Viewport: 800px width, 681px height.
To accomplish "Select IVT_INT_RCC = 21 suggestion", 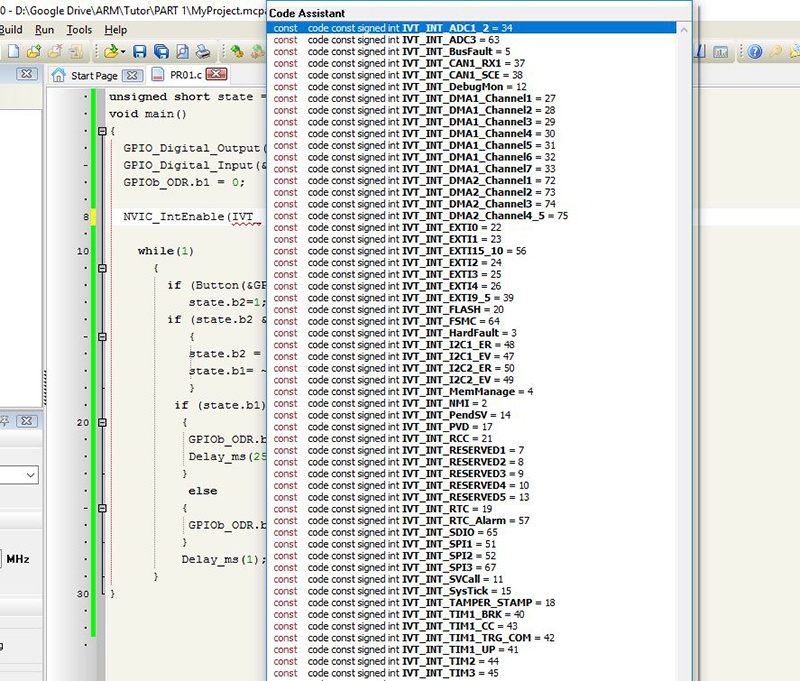I will (x=472, y=439).
